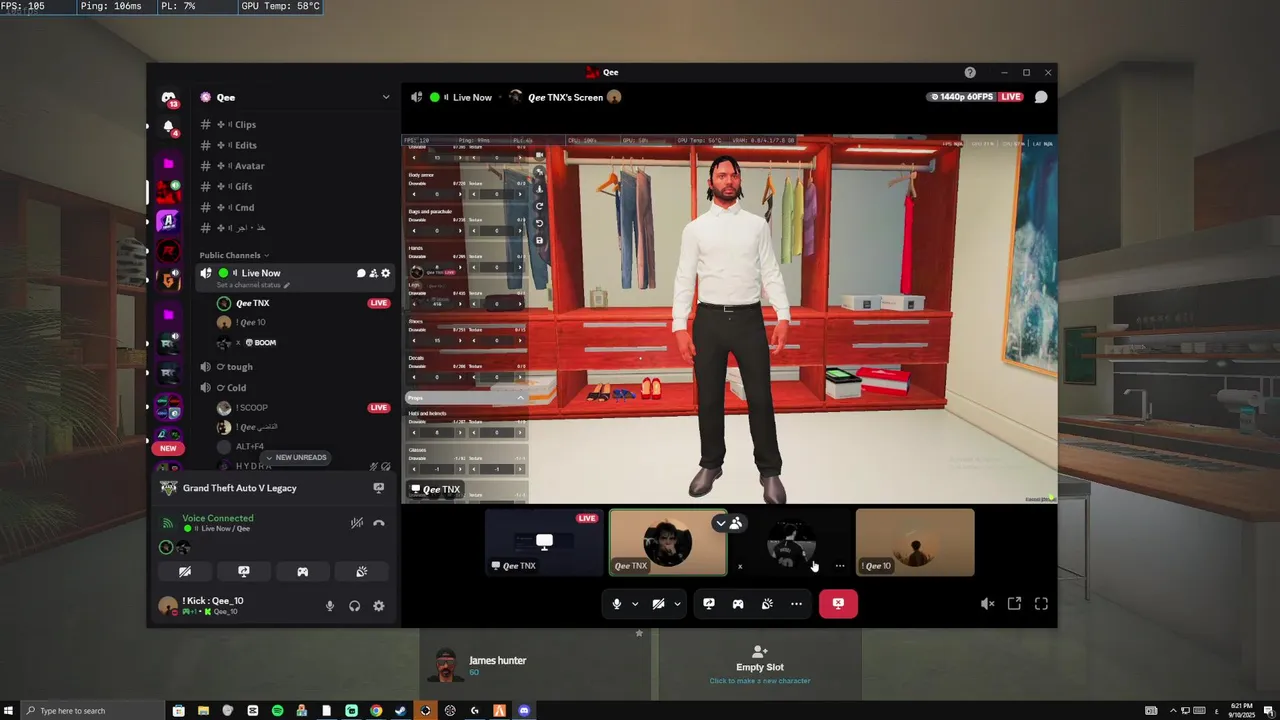Click Empty Slot to make new character
This screenshot has width=1280, height=720.
pyautogui.click(x=760, y=664)
